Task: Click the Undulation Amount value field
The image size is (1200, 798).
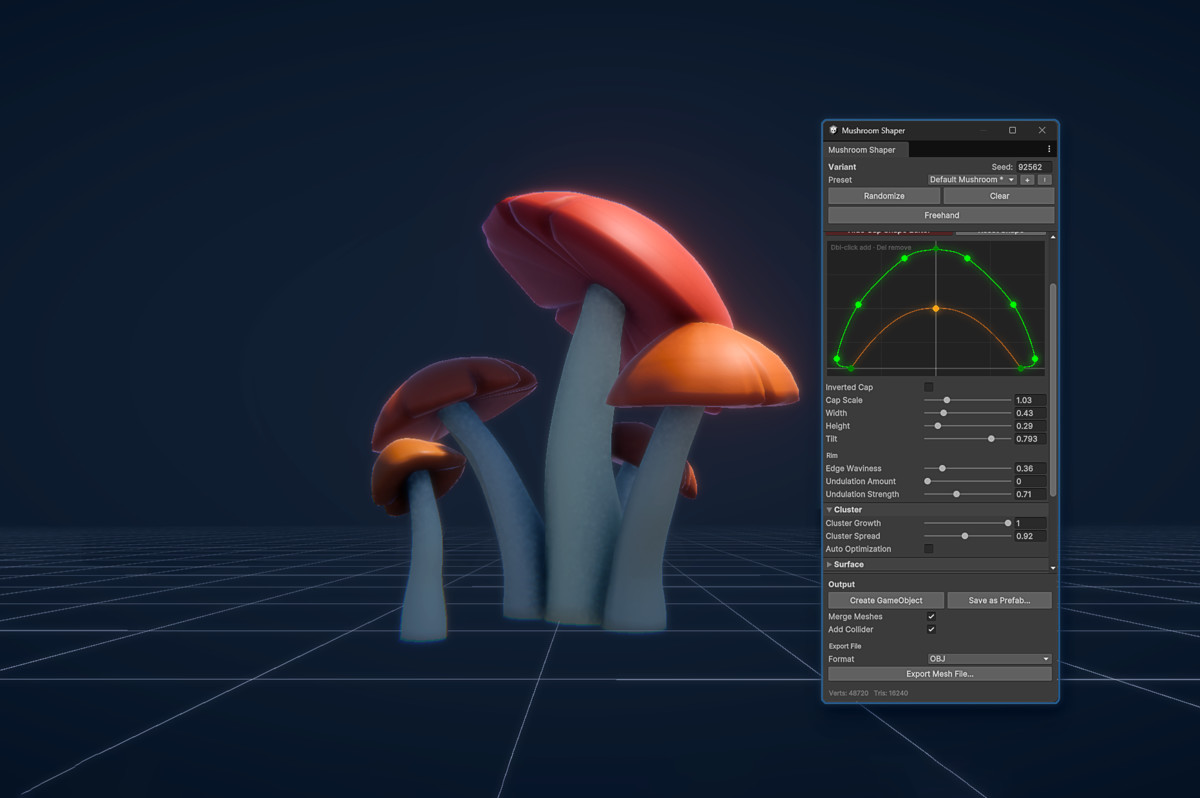Action: [1030, 481]
